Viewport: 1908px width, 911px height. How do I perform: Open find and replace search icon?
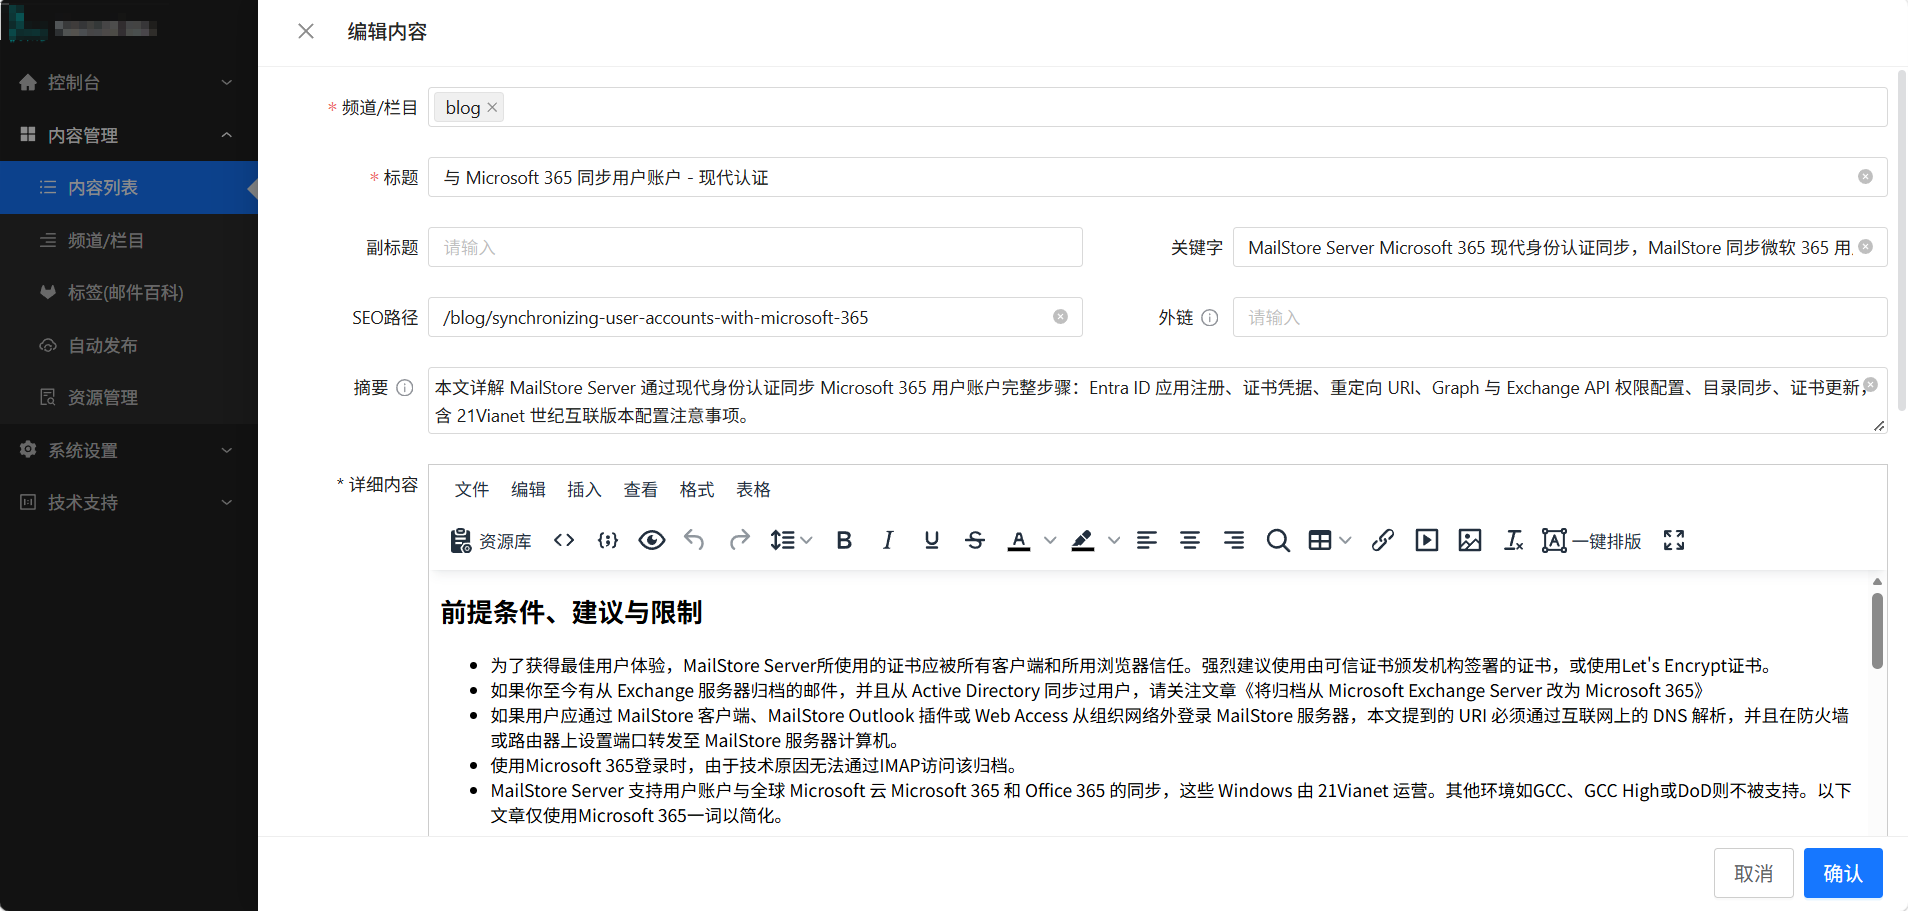(x=1277, y=541)
